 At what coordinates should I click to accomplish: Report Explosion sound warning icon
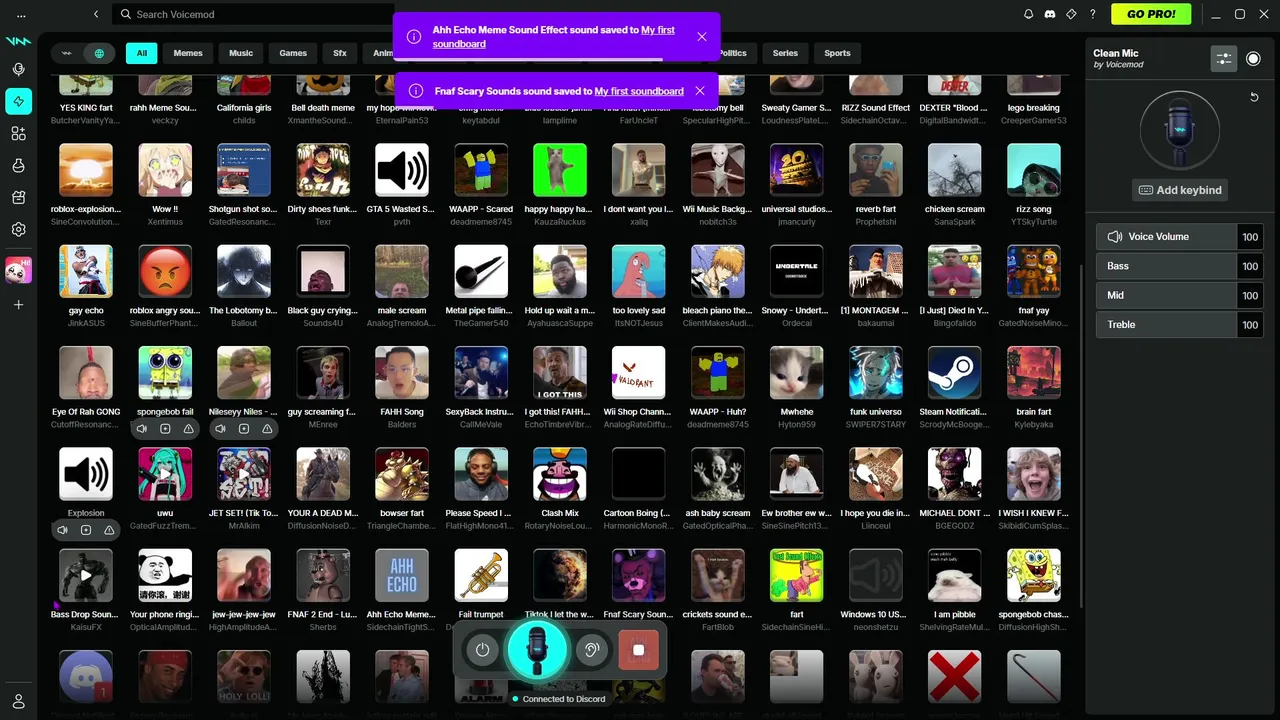click(109, 530)
